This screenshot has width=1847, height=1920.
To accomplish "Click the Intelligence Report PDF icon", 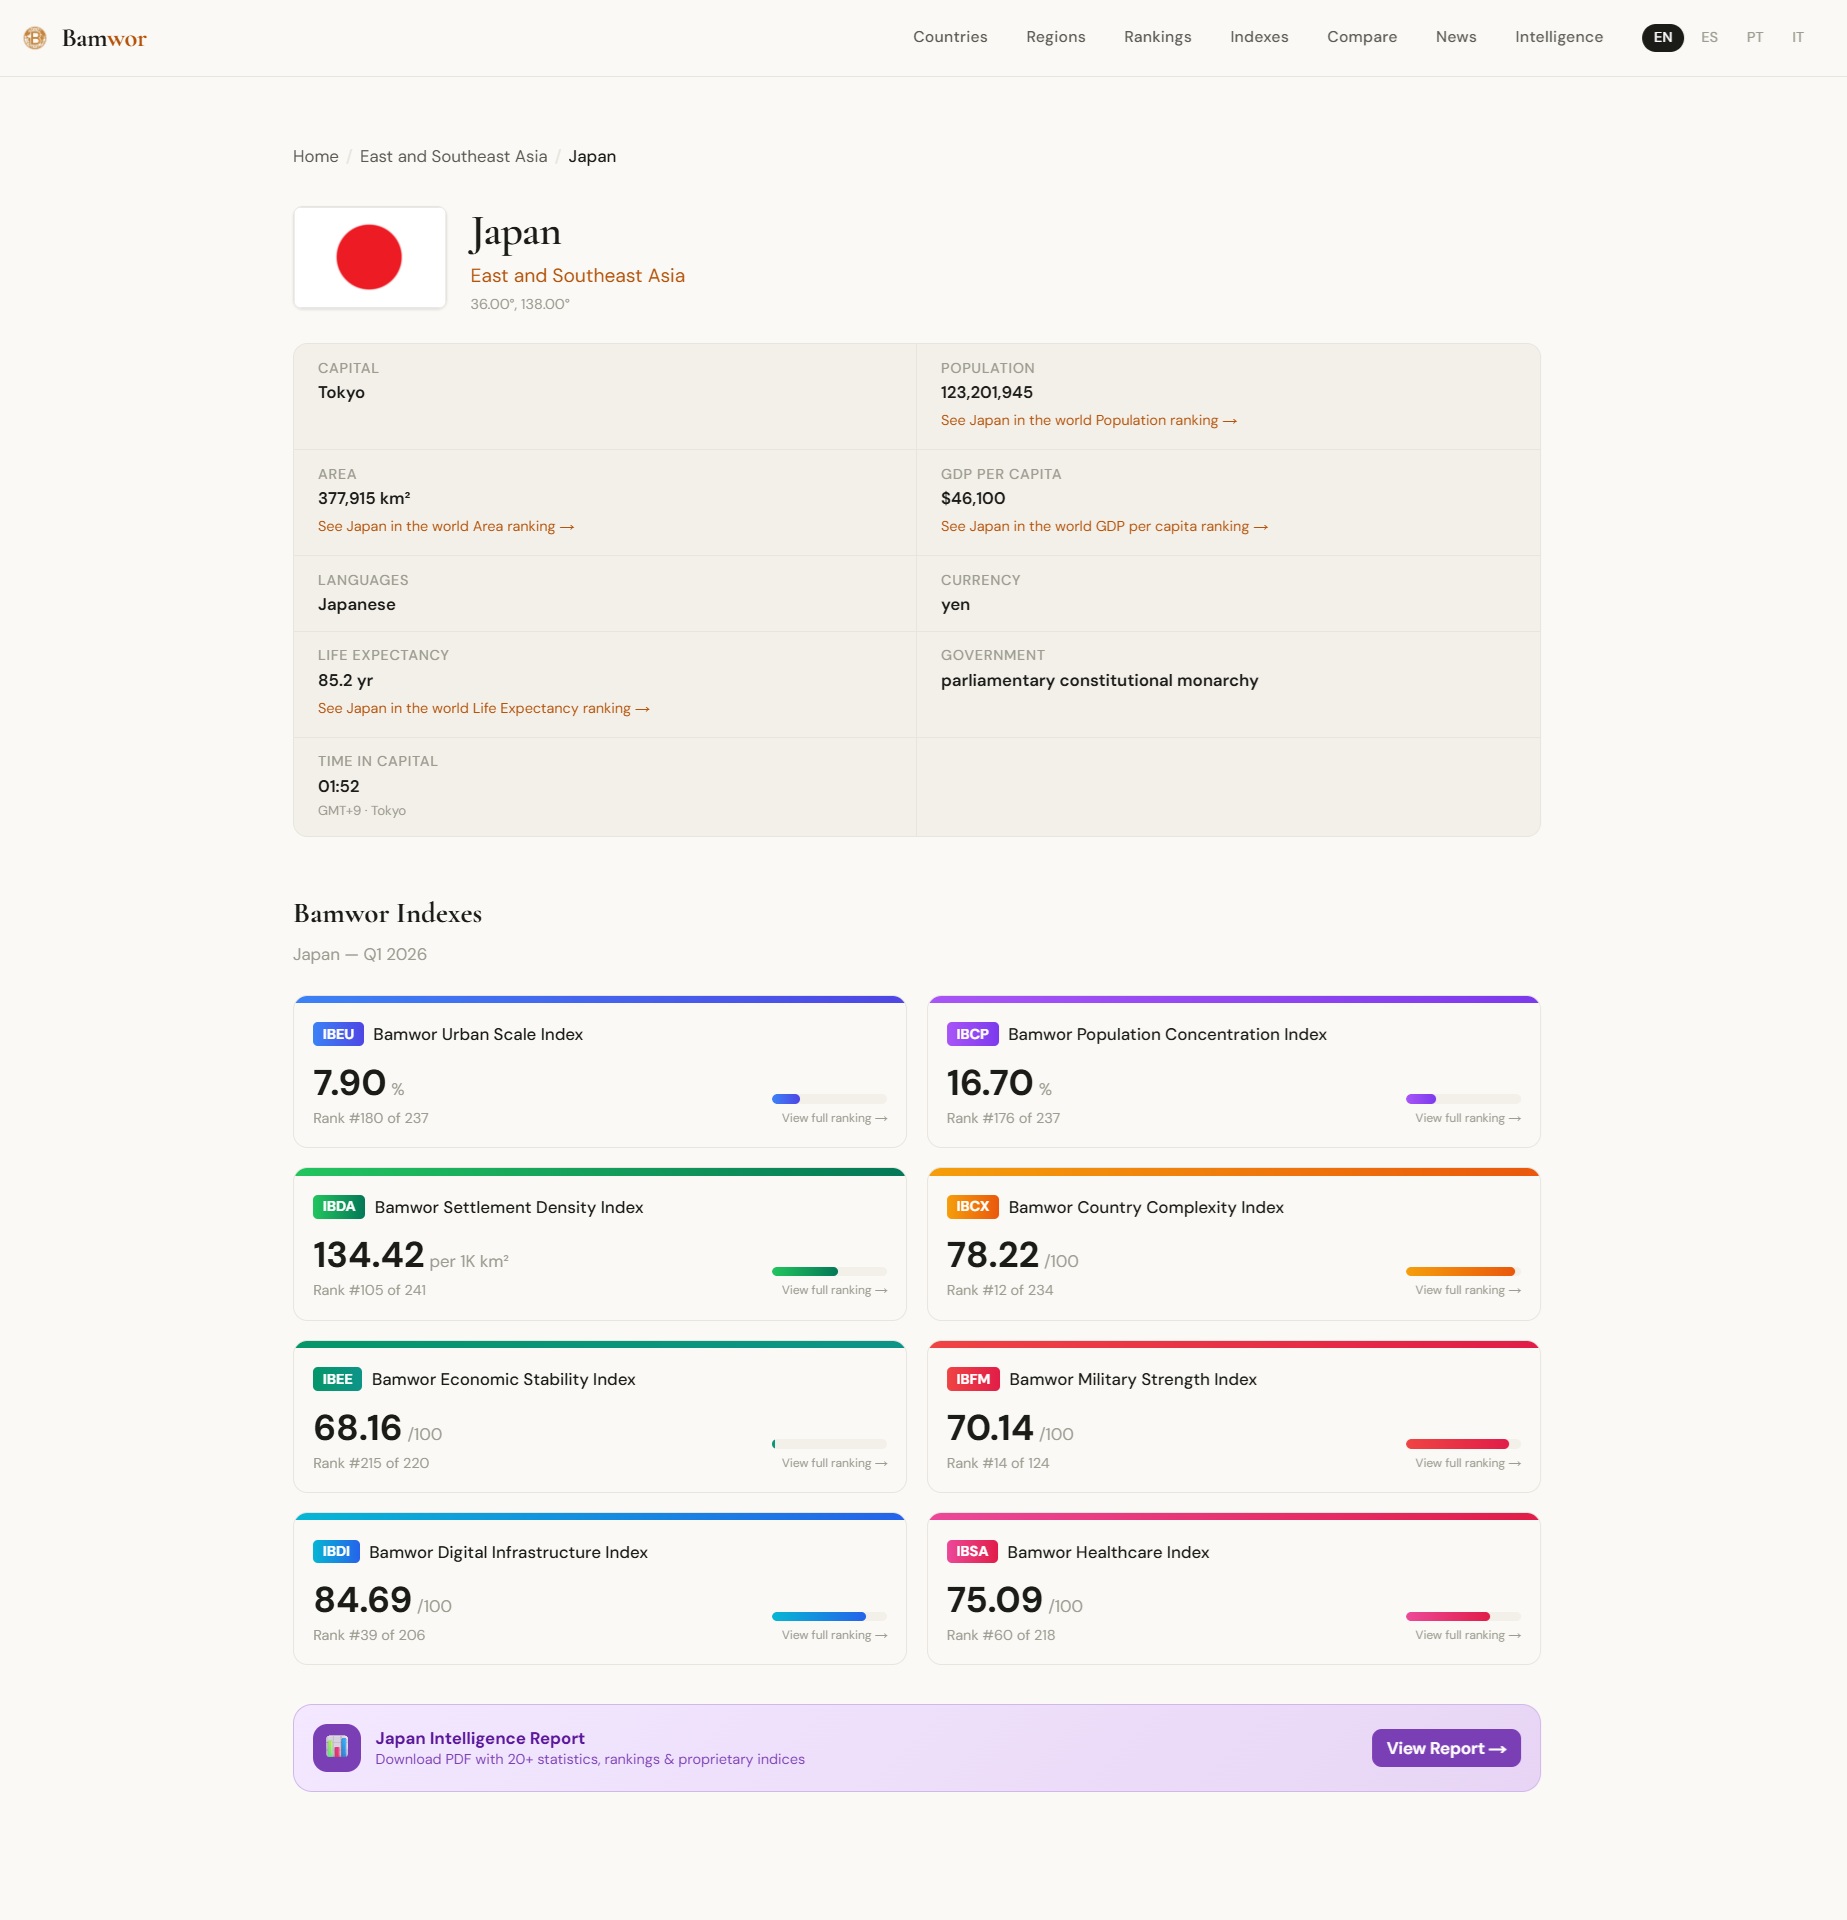I will (x=338, y=1747).
